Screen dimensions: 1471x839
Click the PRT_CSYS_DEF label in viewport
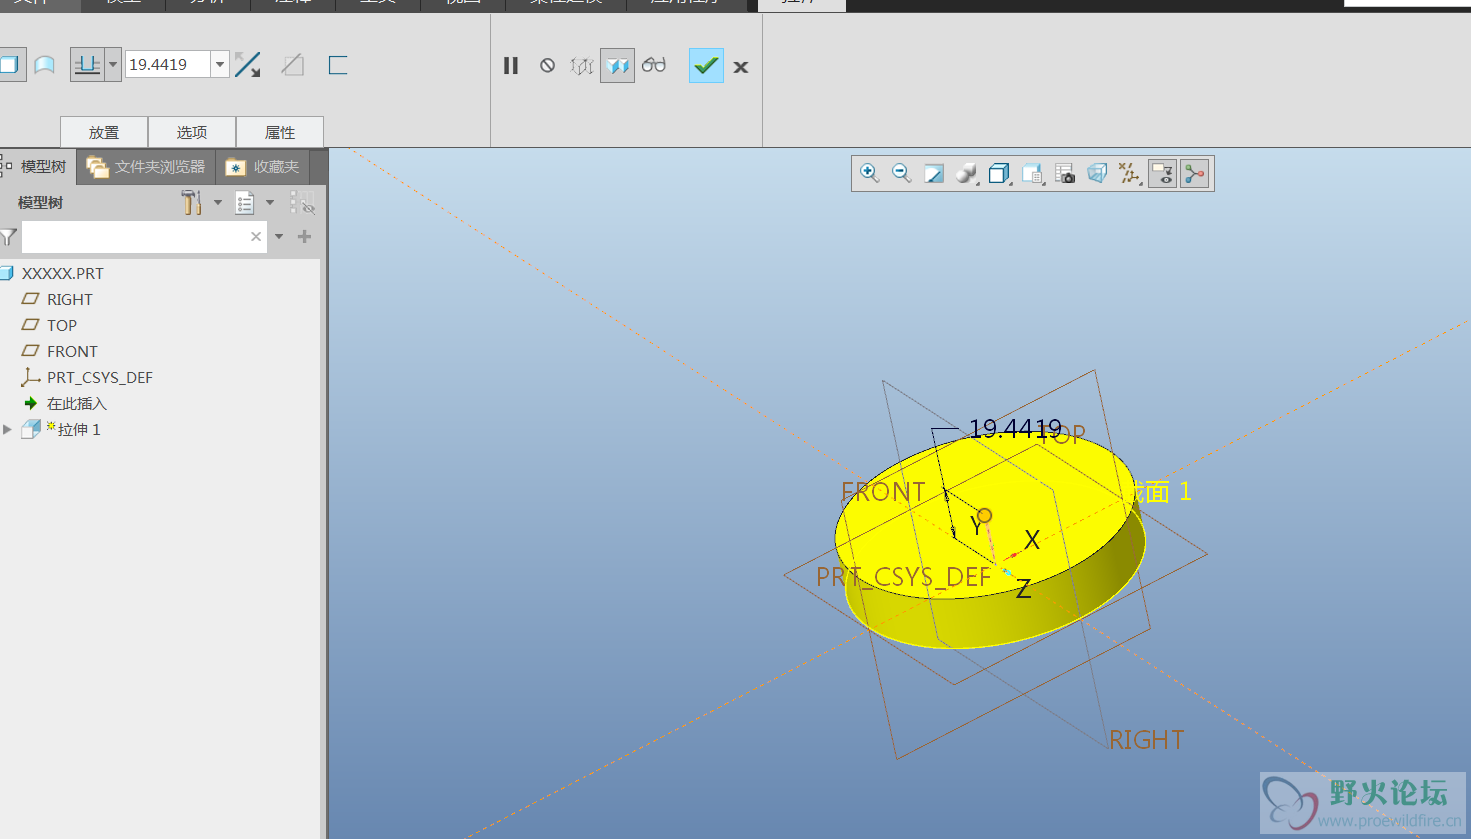tap(903, 577)
